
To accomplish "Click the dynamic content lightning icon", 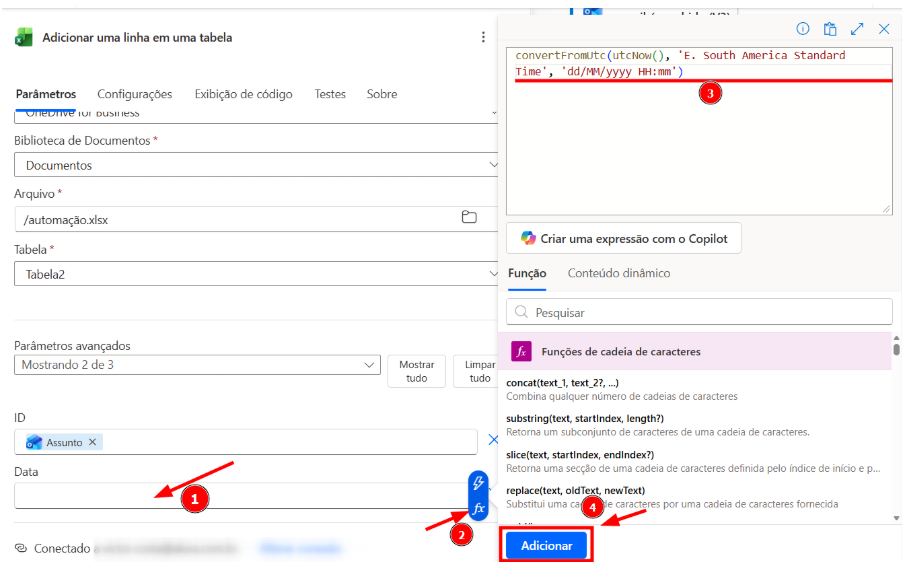I will (478, 483).
